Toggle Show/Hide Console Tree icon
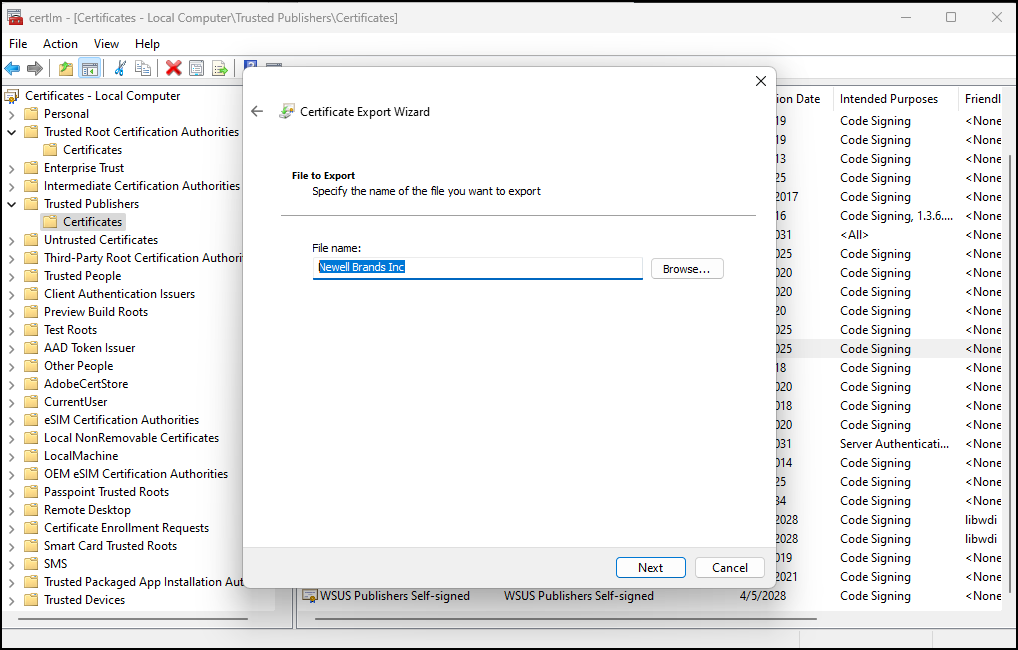The width and height of the screenshot is (1018, 650). [90, 68]
